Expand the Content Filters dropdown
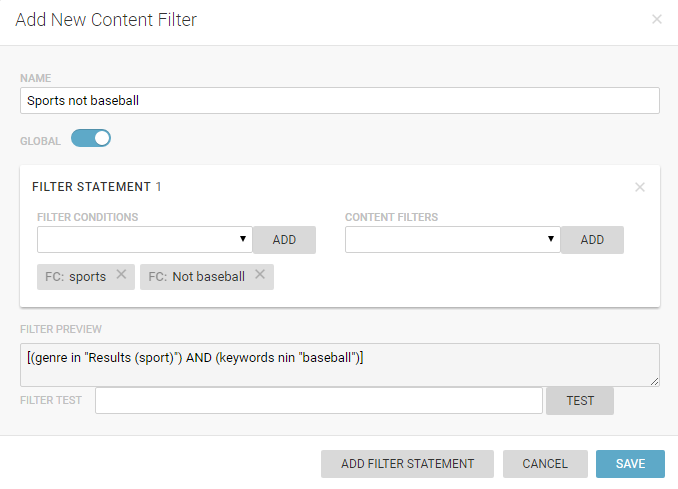 [x=452, y=240]
